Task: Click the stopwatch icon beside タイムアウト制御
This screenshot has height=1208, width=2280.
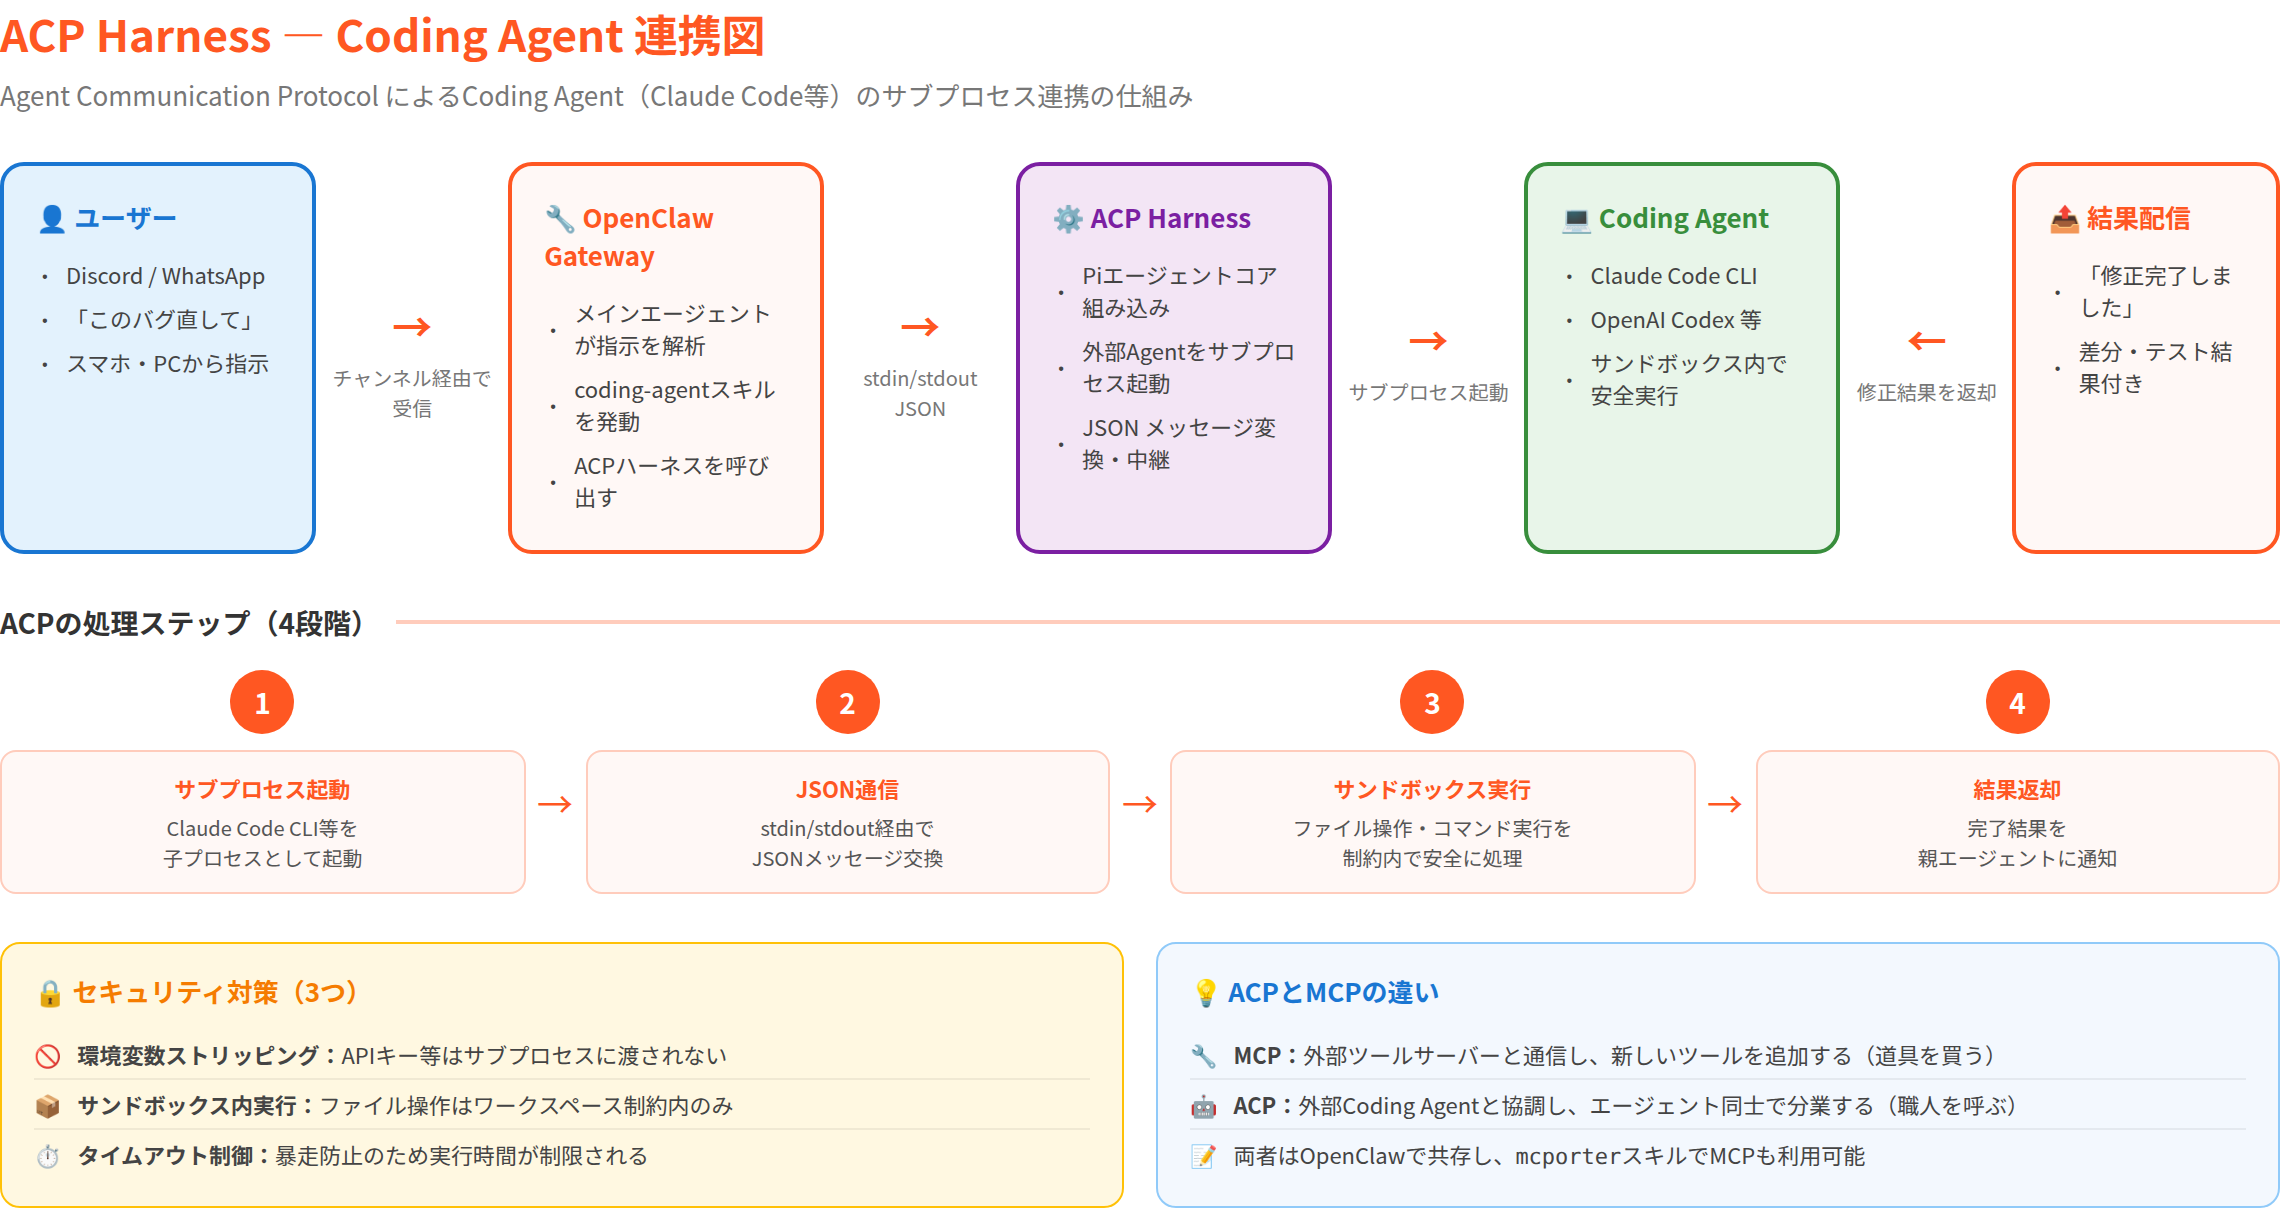Action: point(48,1156)
